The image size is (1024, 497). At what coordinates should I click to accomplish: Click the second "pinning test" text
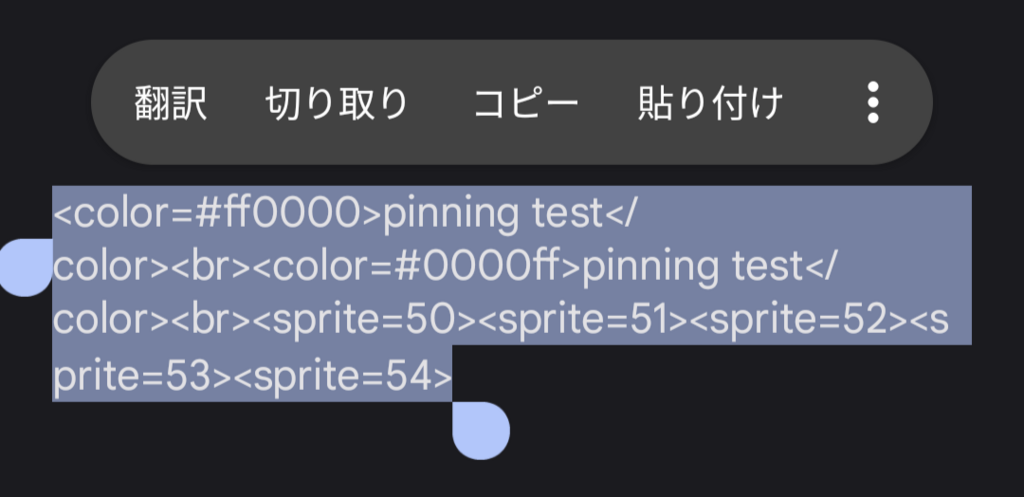coord(692,267)
